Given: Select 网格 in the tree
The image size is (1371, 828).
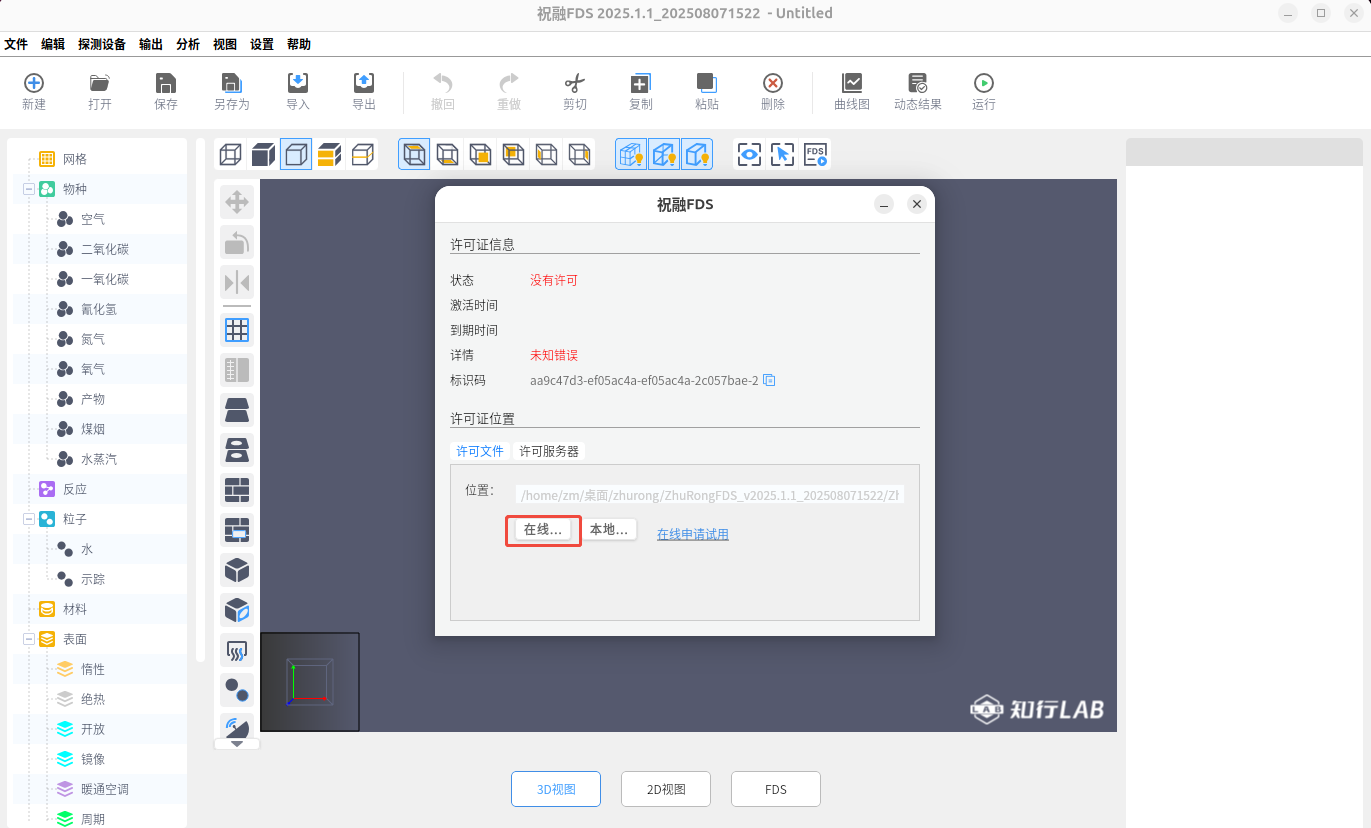Looking at the screenshot, I should (75, 159).
